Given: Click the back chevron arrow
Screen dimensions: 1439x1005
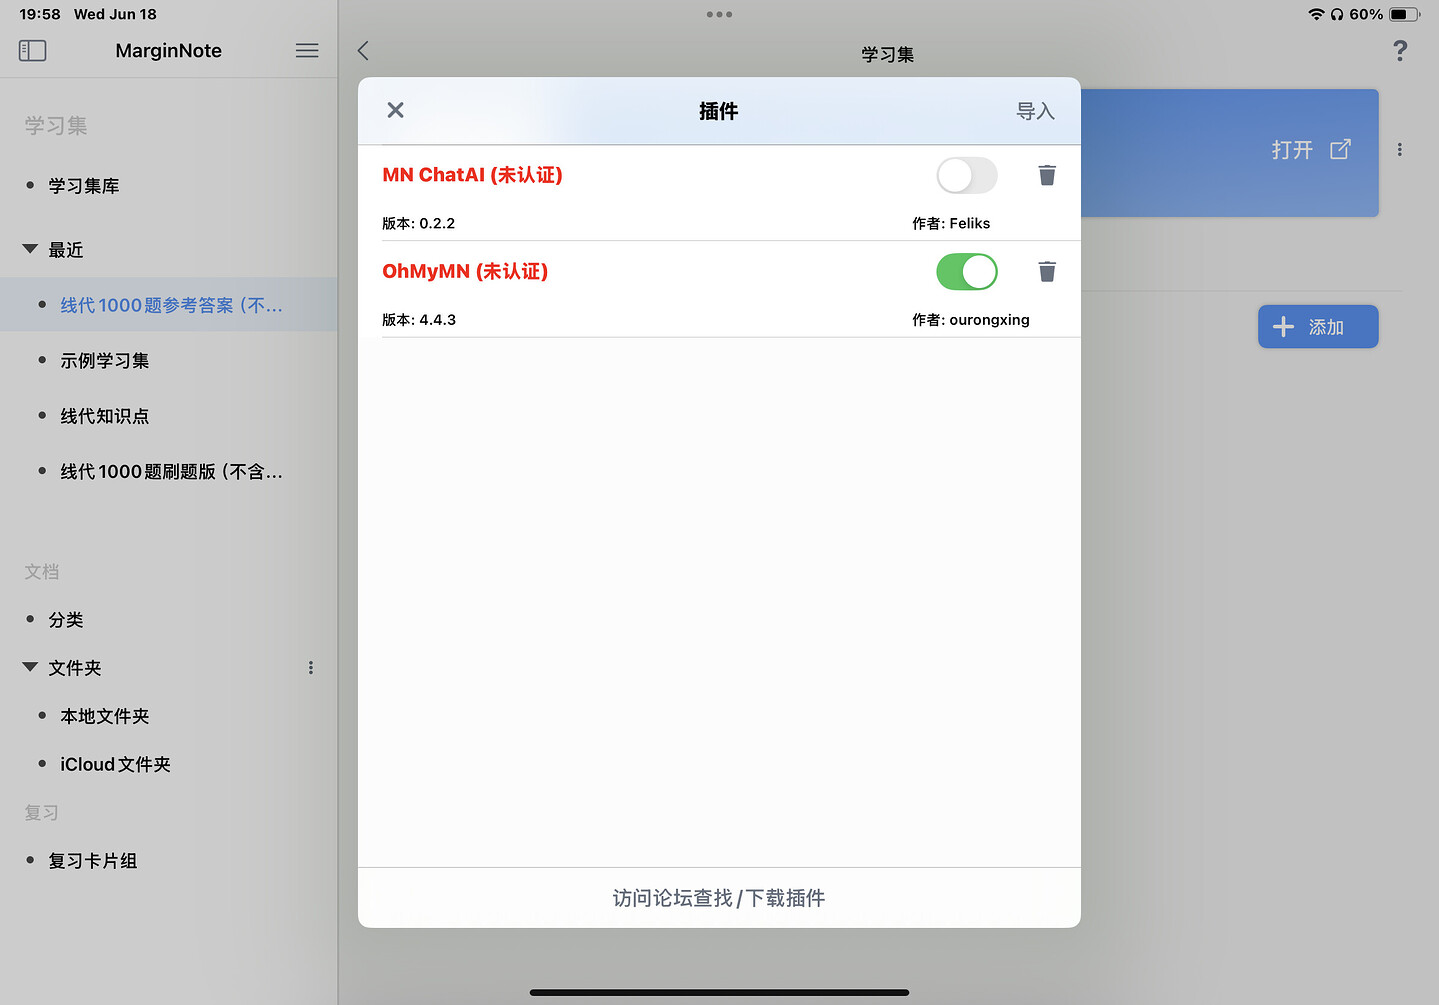Looking at the screenshot, I should click(364, 51).
